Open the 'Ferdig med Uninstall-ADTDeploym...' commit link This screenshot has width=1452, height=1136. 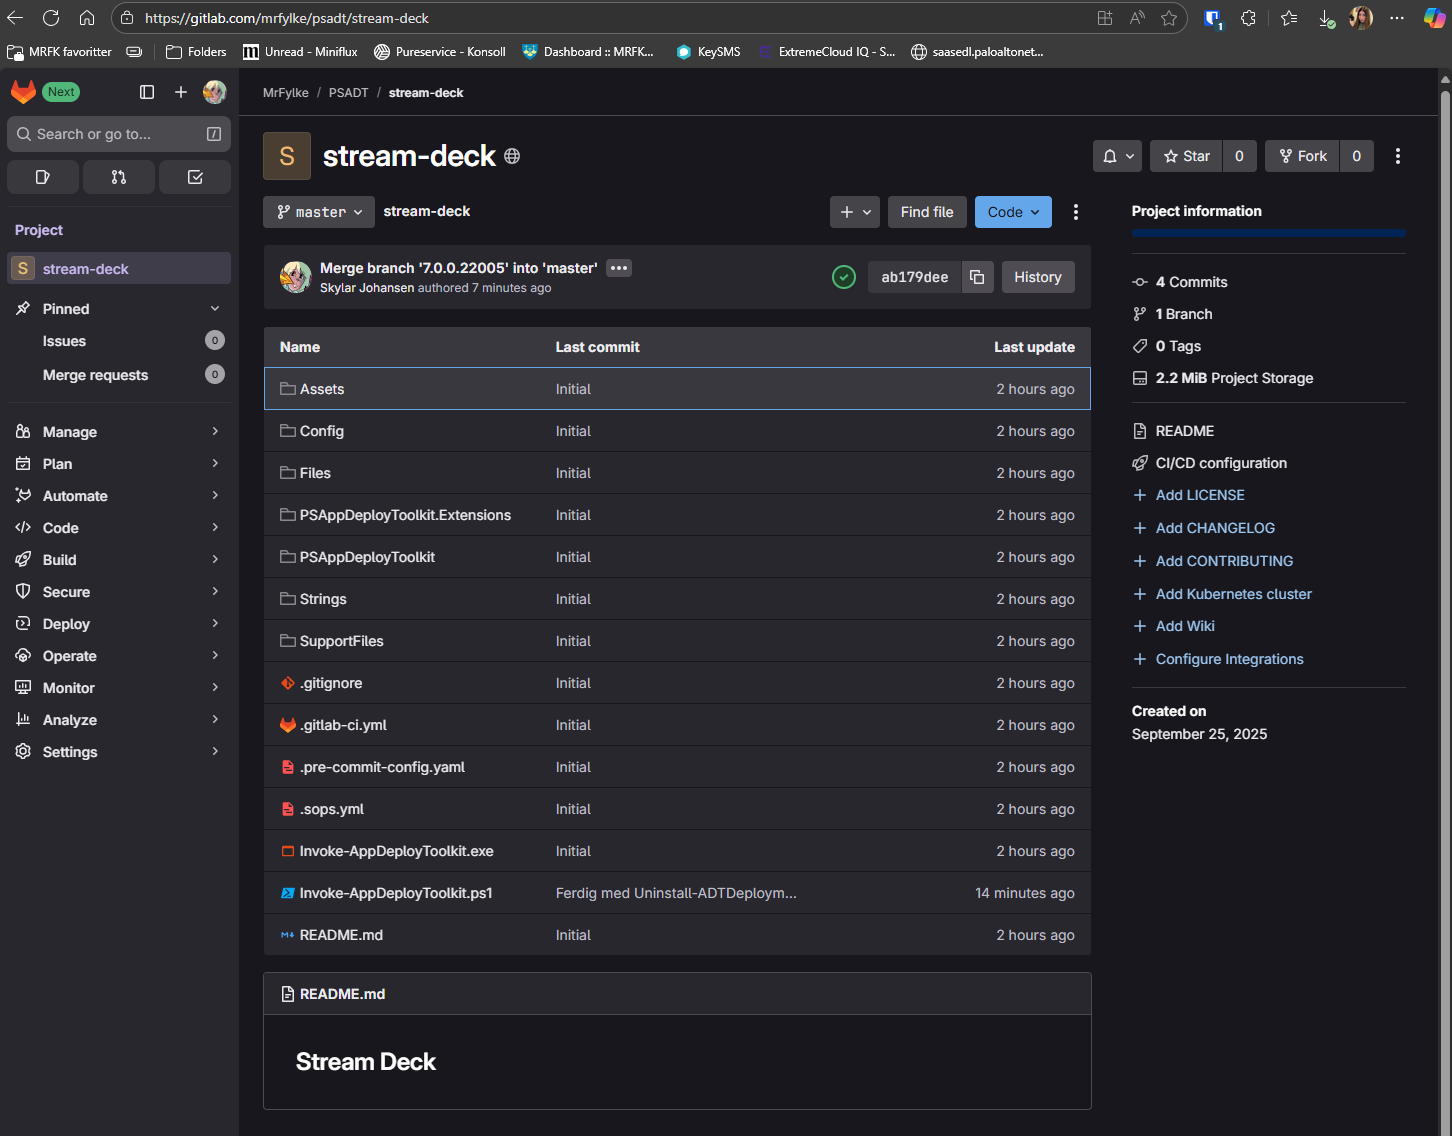pos(676,893)
